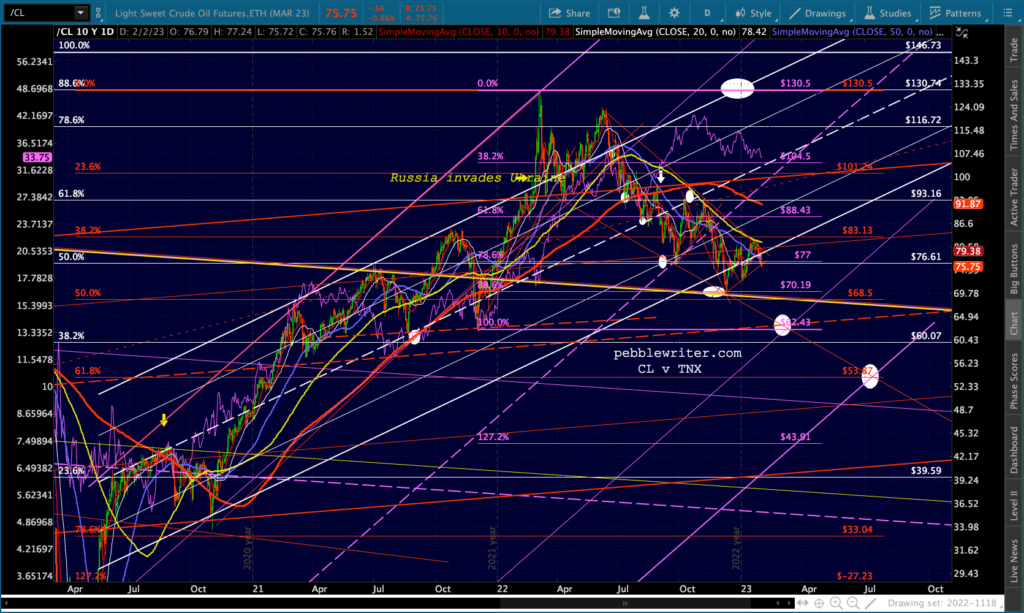Click the trendline drawing tool icon
The image size is (1024, 613).
[x=870, y=603]
